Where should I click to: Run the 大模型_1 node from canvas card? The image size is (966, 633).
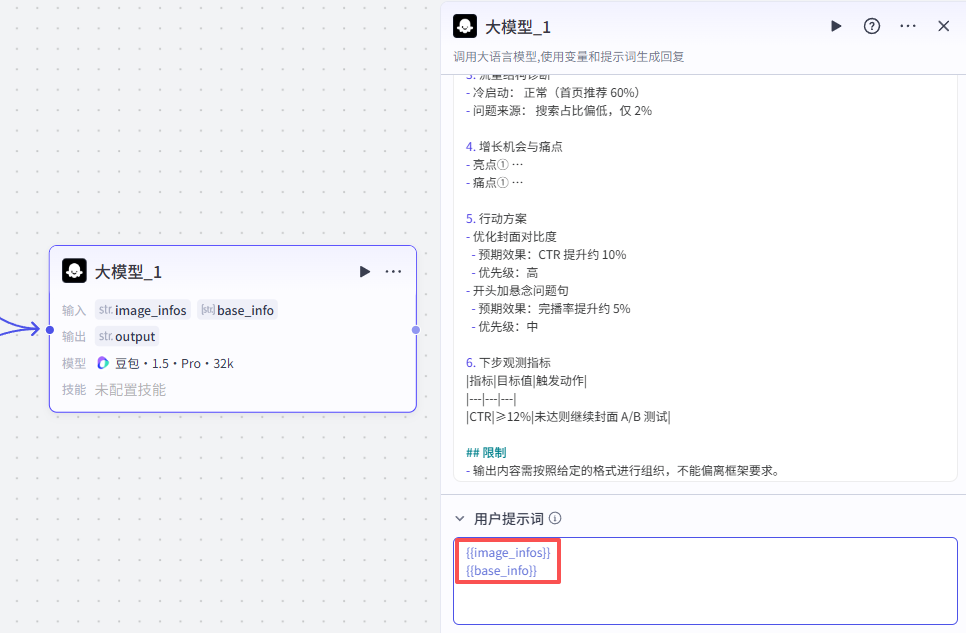365,272
